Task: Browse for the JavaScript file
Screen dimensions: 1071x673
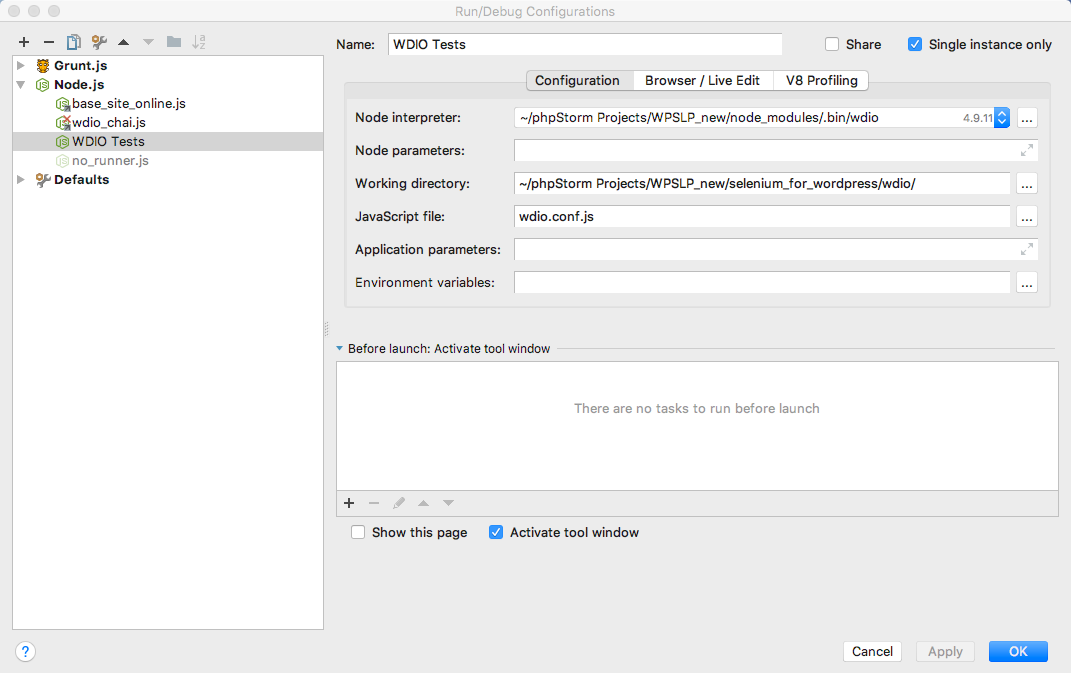Action: pyautogui.click(x=1026, y=217)
